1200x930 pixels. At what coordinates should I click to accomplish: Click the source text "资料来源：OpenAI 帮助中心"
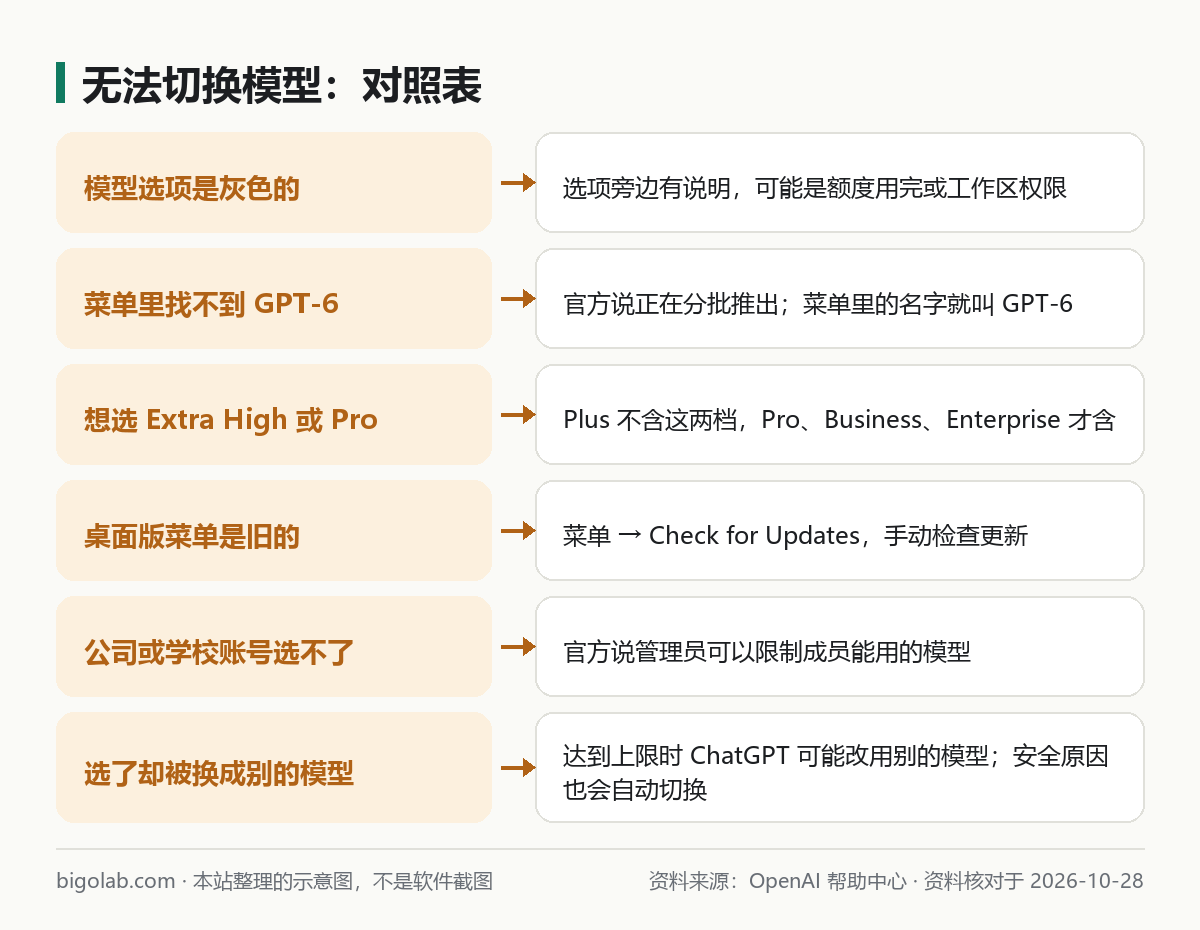click(x=777, y=881)
